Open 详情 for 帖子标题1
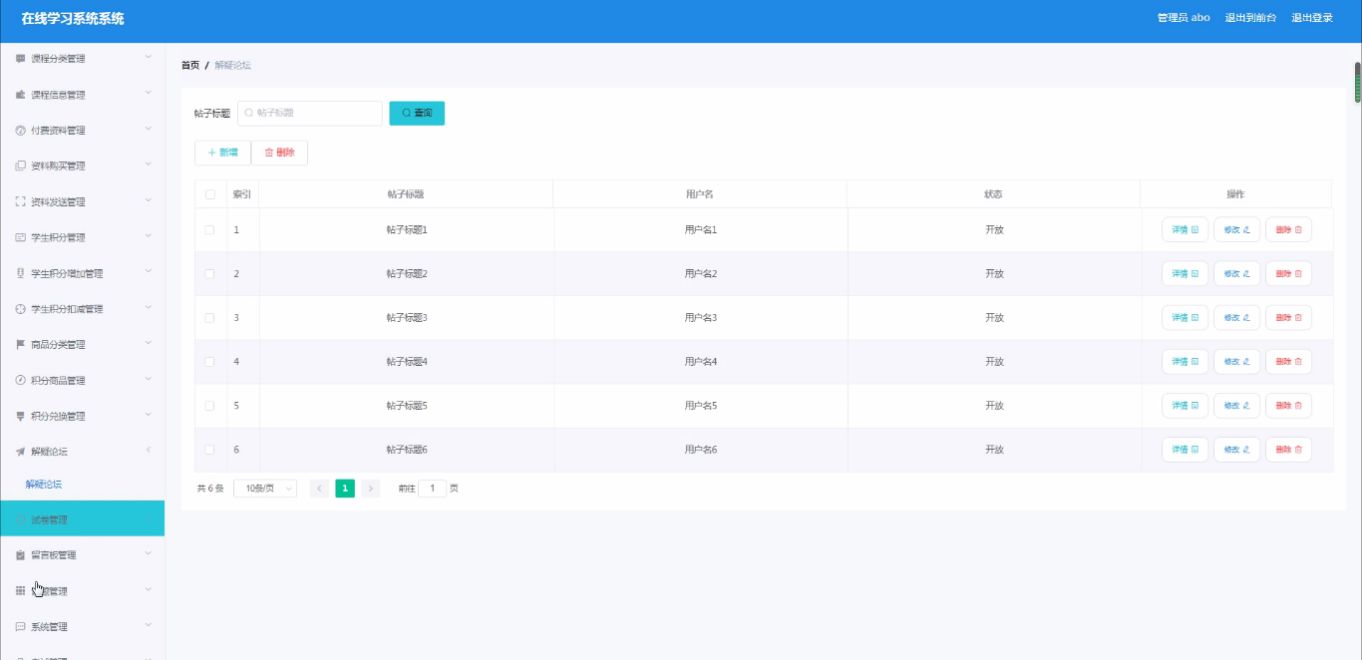Image resolution: width=1362 pixels, height=660 pixels. coord(1185,230)
